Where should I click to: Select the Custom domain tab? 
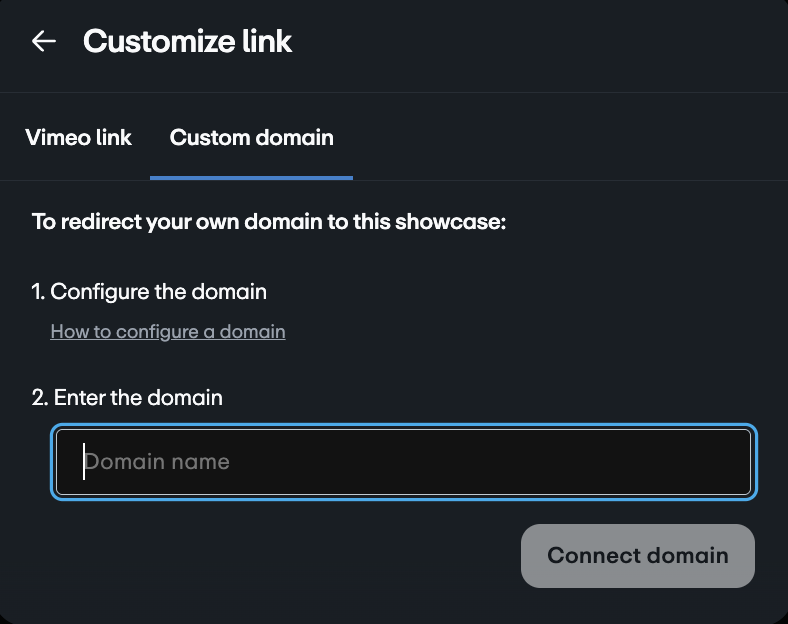pos(251,138)
